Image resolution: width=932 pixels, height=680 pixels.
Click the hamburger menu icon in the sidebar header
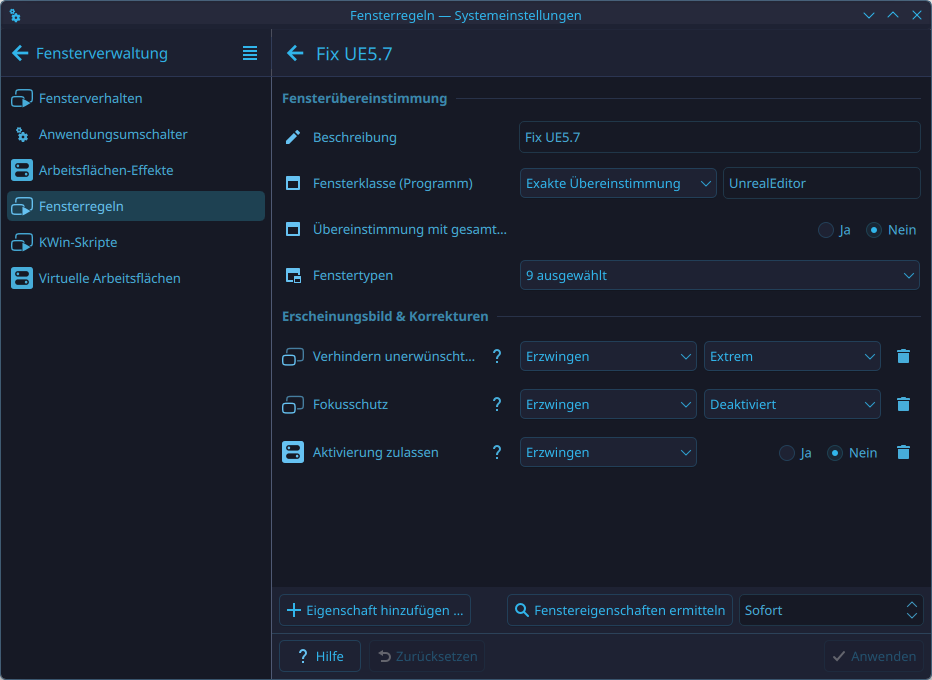coord(249,53)
